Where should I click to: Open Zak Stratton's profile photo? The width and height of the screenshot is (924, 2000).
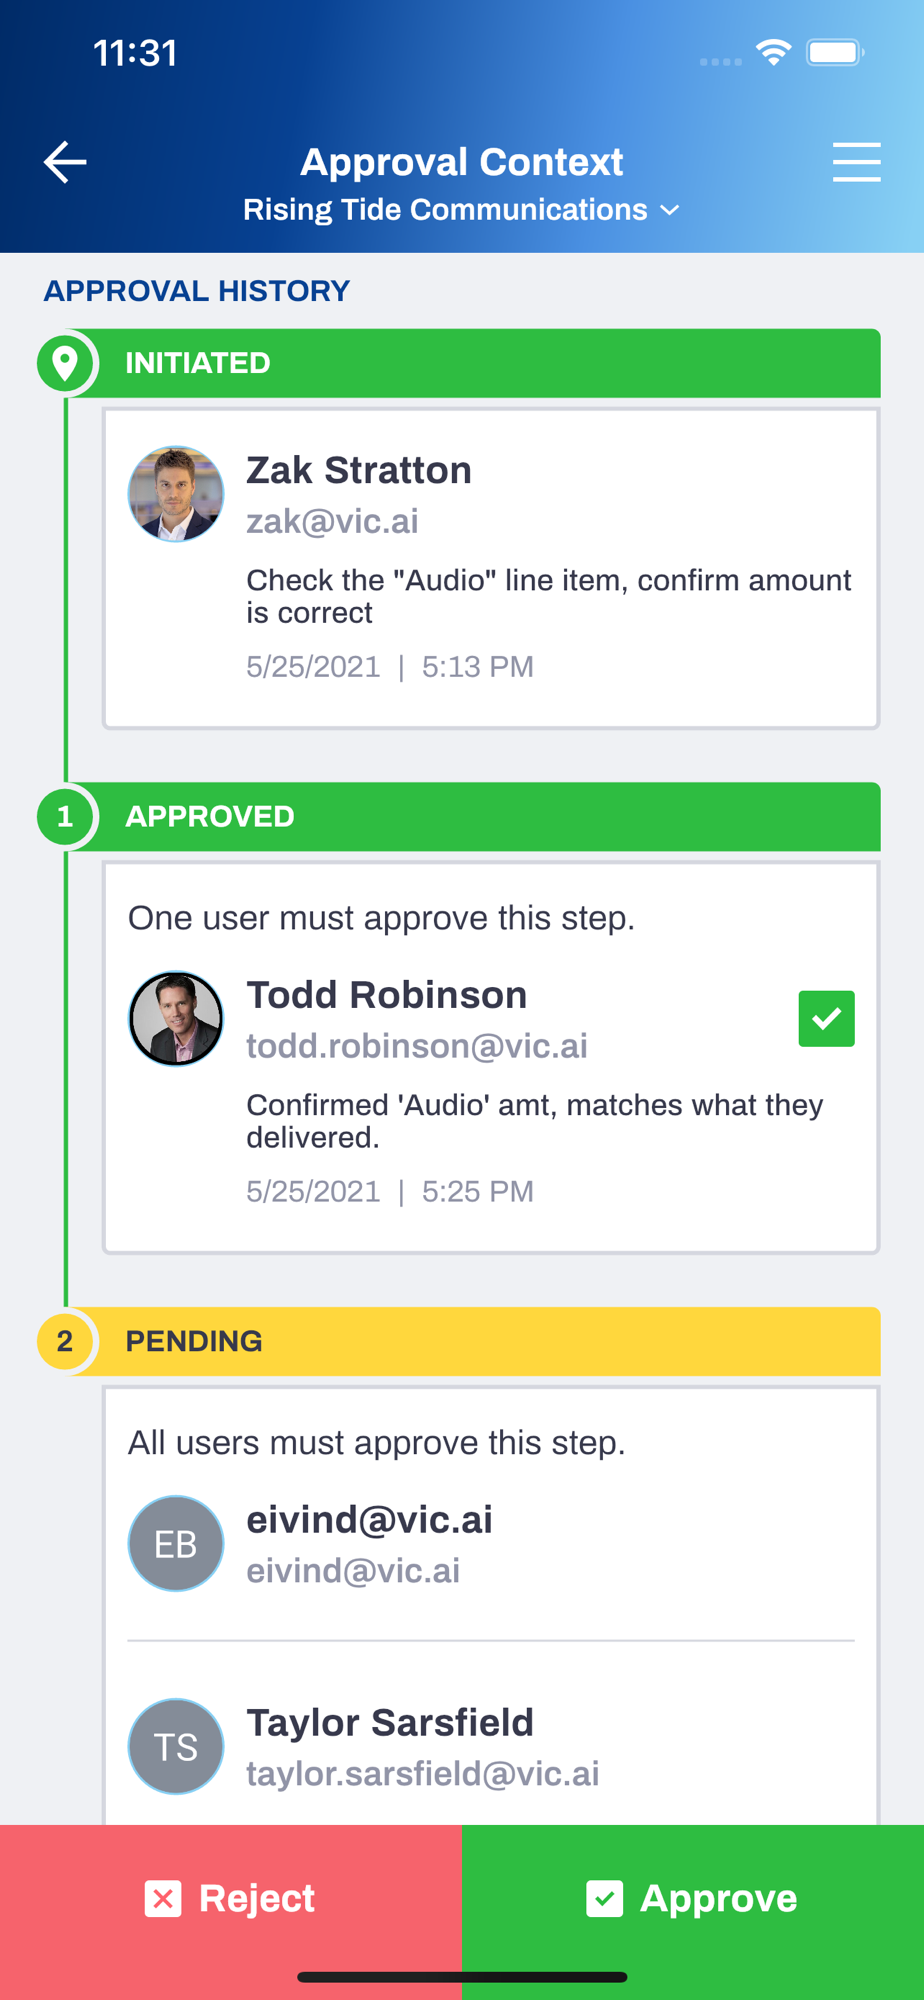click(176, 494)
